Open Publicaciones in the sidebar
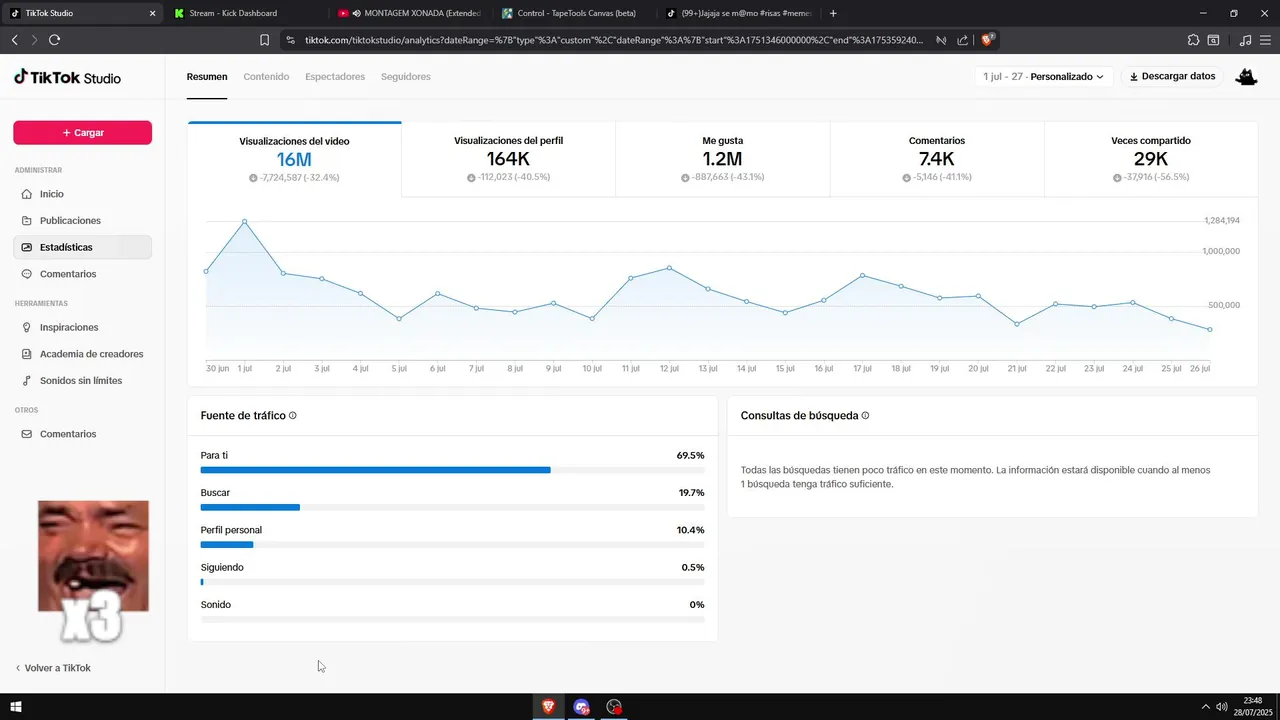The width and height of the screenshot is (1280, 720). point(82,221)
